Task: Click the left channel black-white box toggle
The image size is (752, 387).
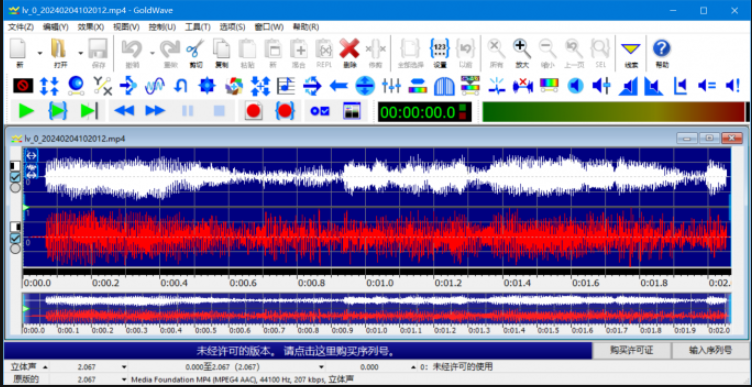Action: (15, 165)
